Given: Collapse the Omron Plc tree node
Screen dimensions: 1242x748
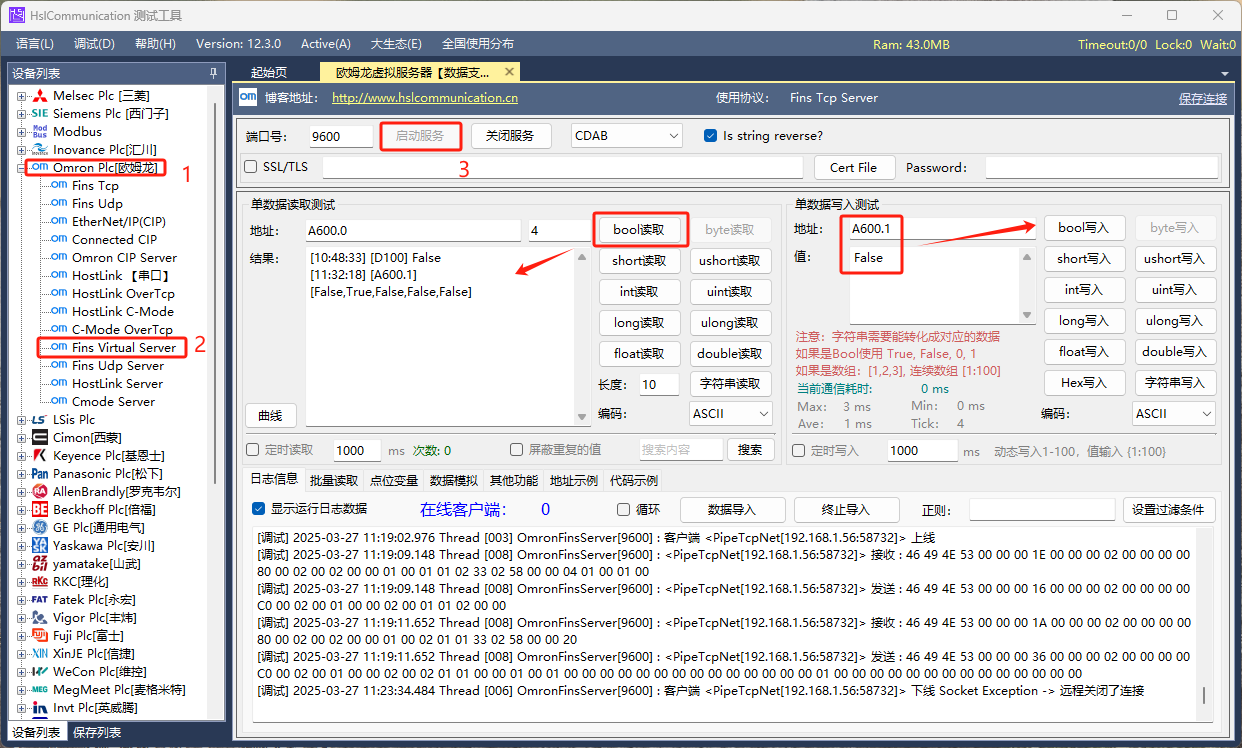Looking at the screenshot, I should tap(21, 168).
